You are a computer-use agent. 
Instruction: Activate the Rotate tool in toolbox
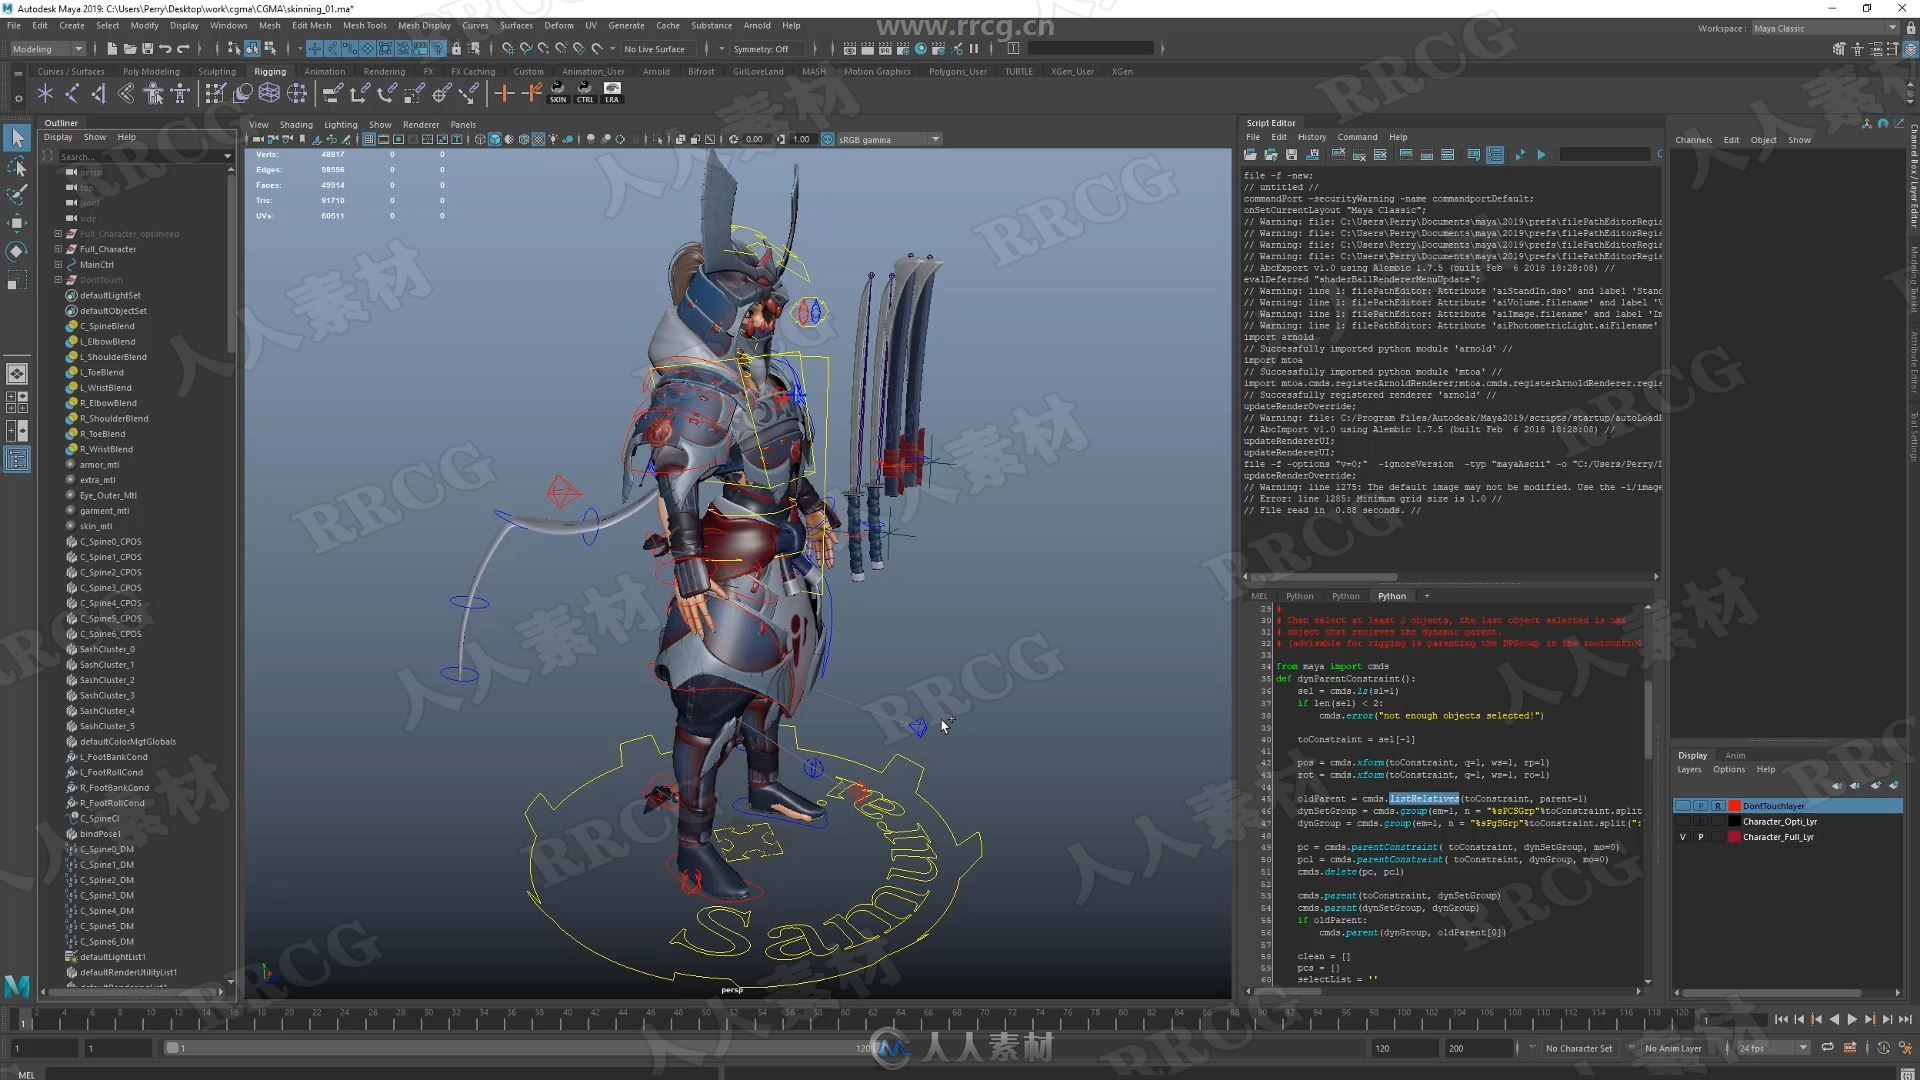(17, 251)
